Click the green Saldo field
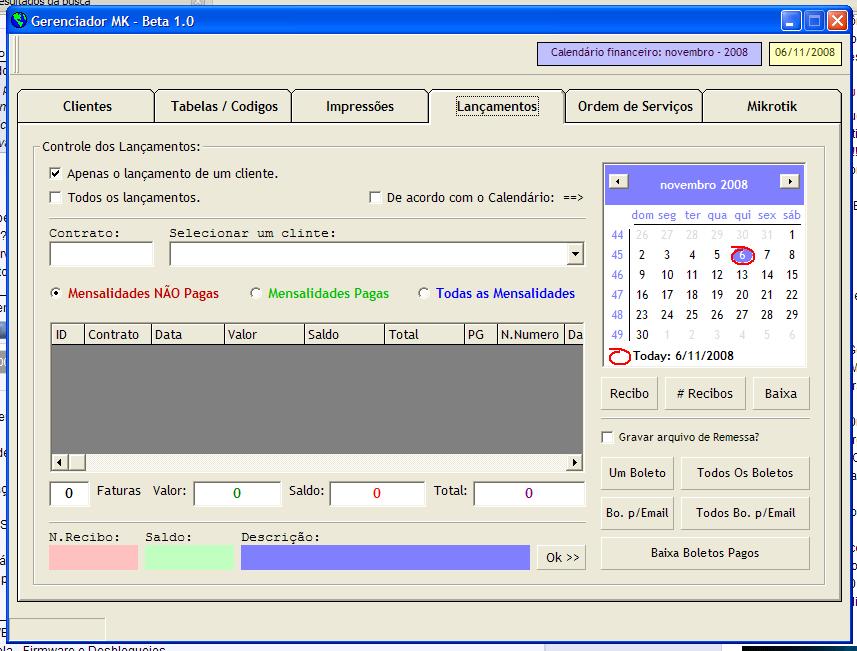The width and height of the screenshot is (857, 651). point(189,558)
